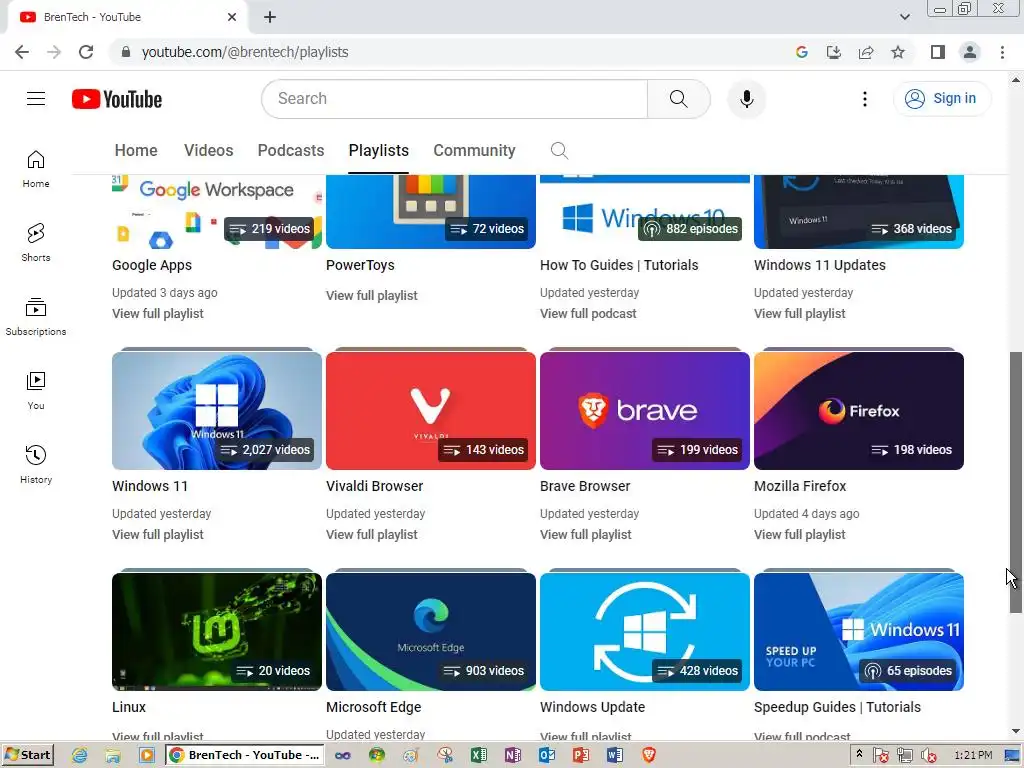Reload the page
Image resolution: width=1024 pixels, height=768 pixels.
[x=86, y=52]
